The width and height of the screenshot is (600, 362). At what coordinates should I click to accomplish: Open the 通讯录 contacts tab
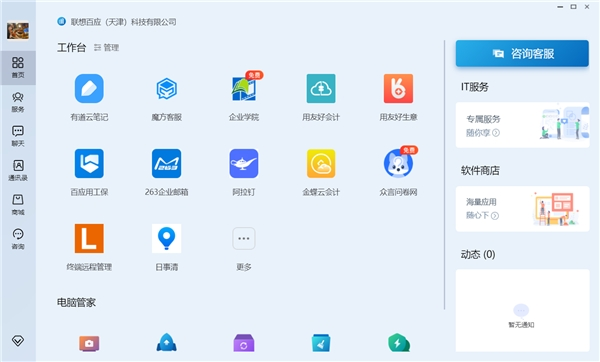coord(18,171)
